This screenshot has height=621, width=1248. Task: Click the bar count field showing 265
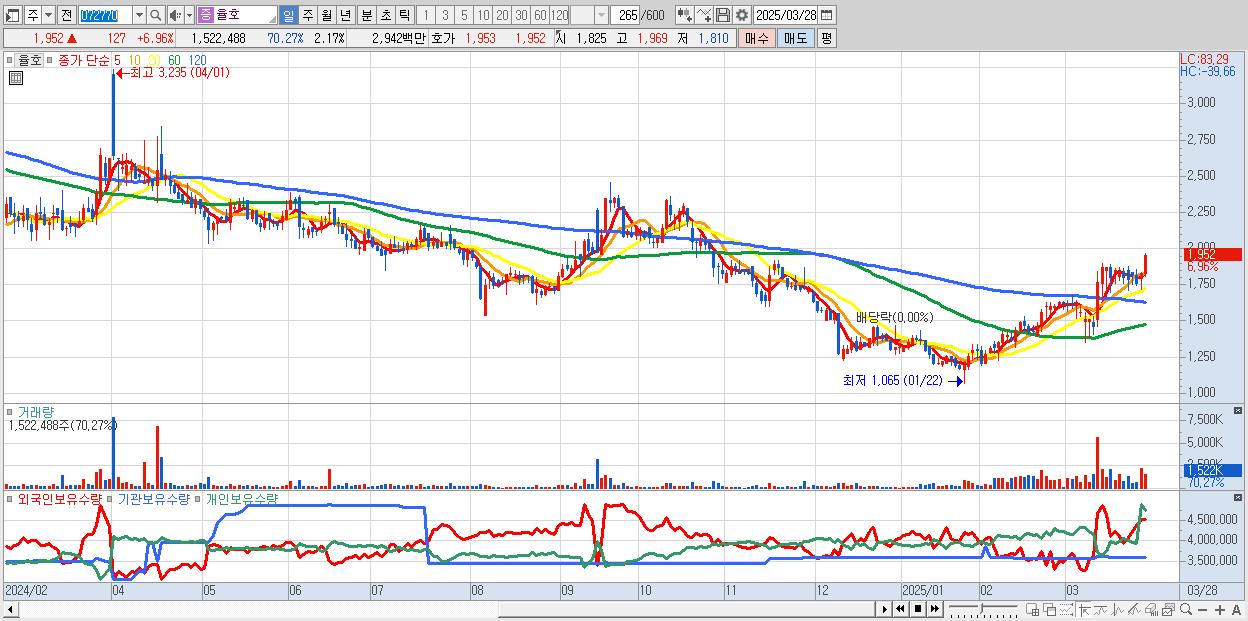pyautogui.click(x=624, y=15)
